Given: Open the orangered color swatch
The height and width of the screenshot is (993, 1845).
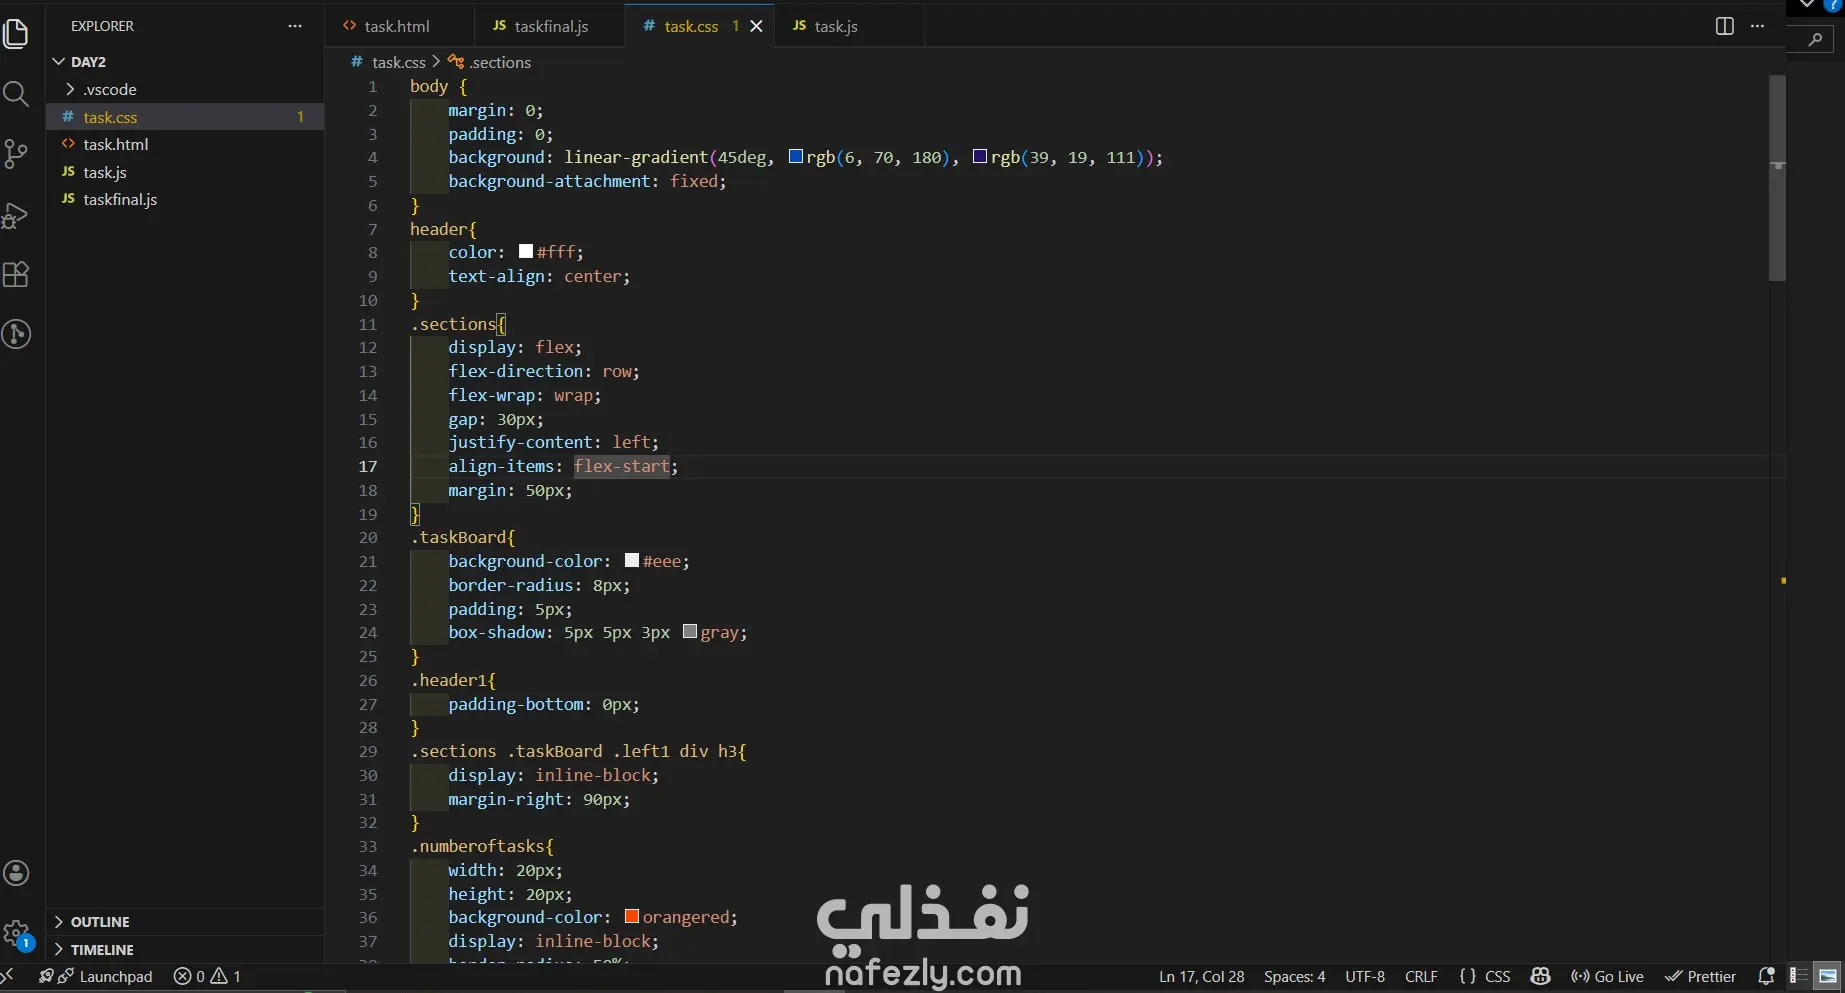Looking at the screenshot, I should pos(632,916).
